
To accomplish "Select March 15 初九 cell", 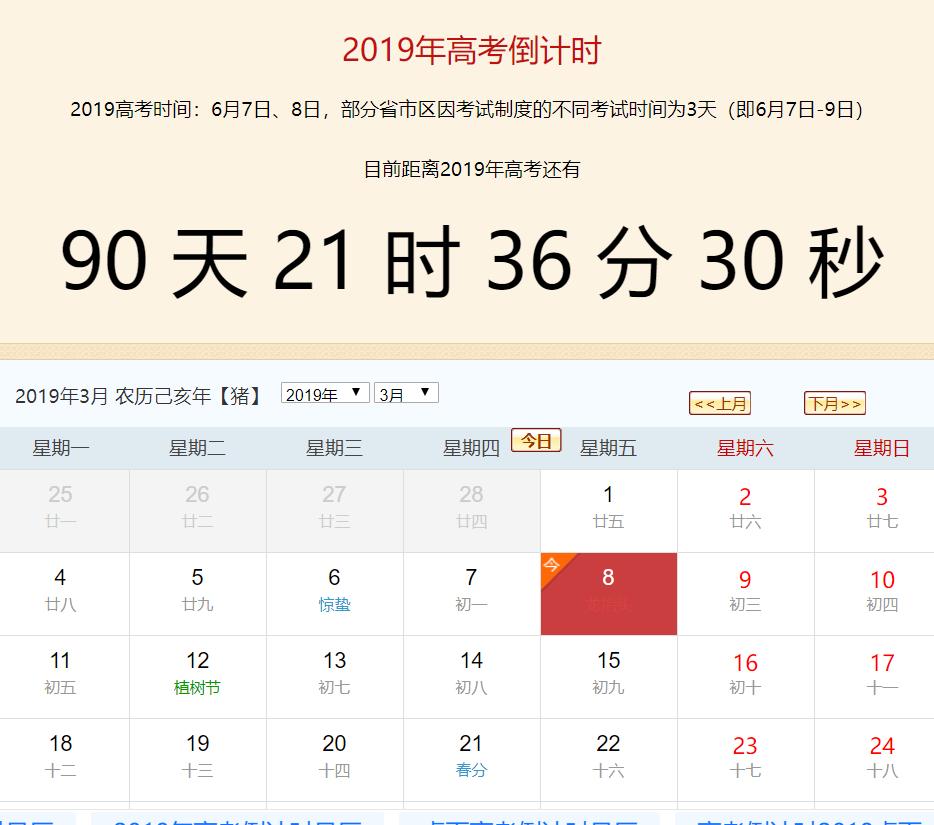I will click(x=609, y=677).
